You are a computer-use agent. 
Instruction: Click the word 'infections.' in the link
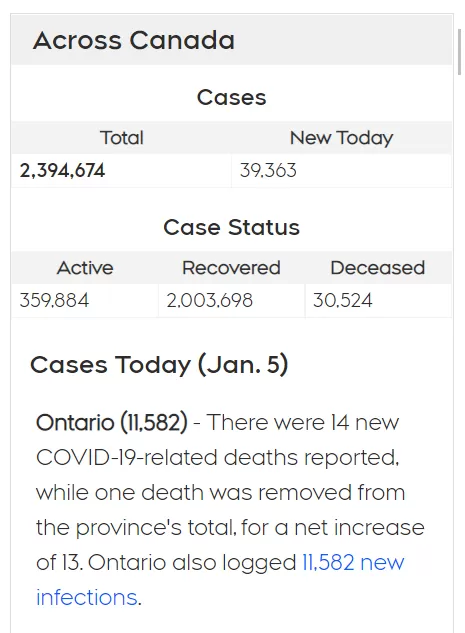[x=89, y=597]
